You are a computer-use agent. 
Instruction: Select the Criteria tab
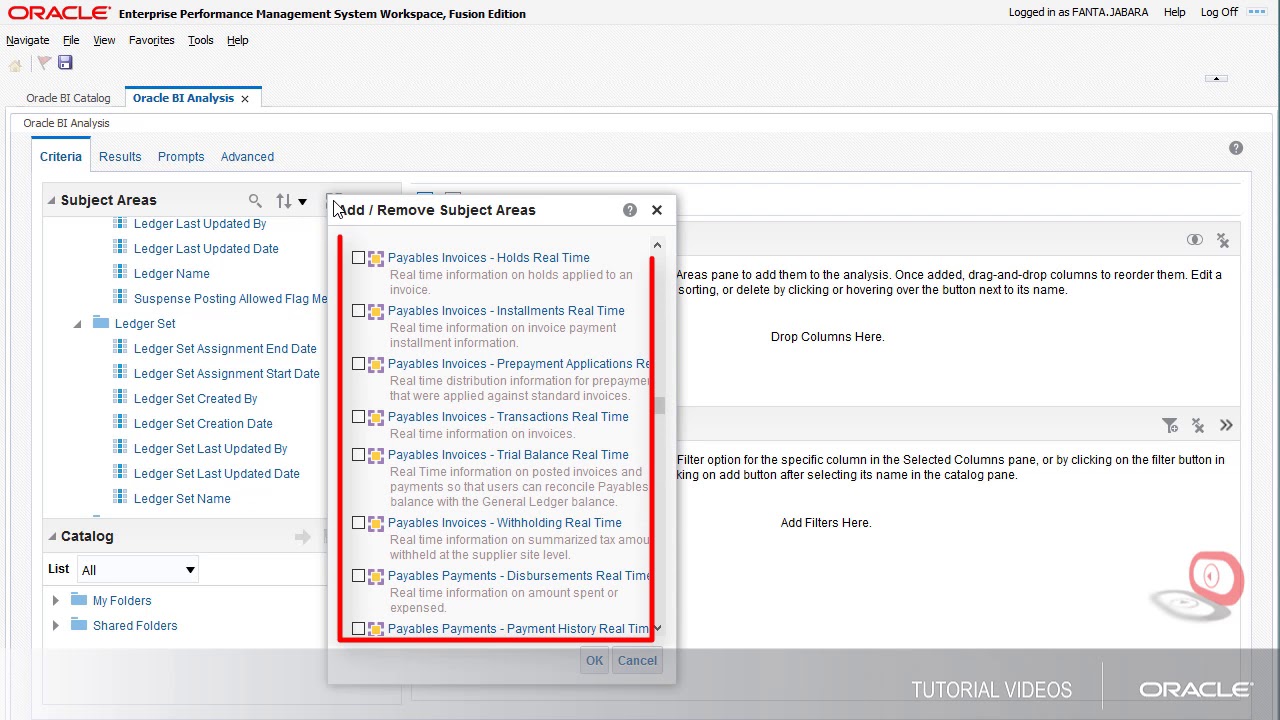click(x=61, y=157)
